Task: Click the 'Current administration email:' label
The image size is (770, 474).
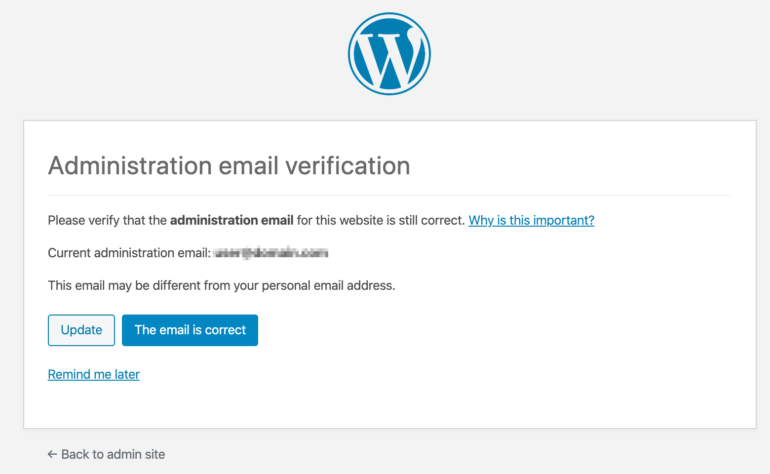Action: (129, 253)
